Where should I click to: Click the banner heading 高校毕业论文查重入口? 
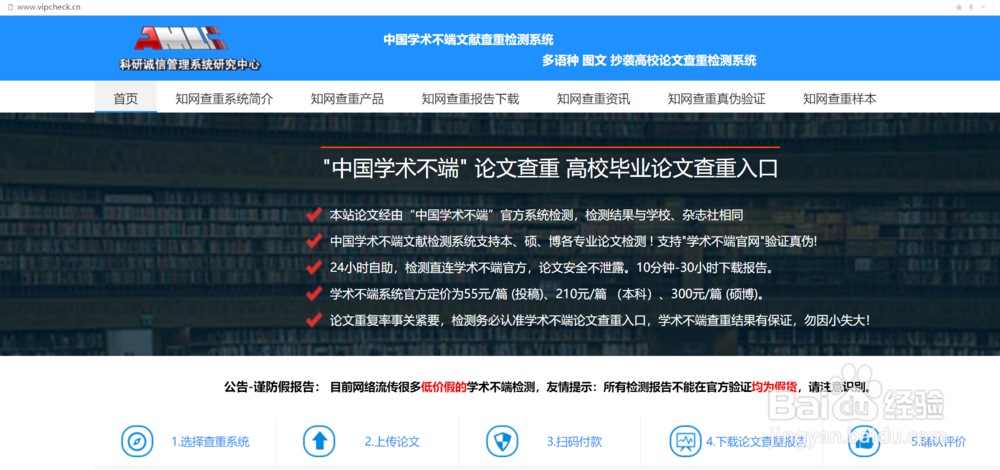[x=672, y=170]
